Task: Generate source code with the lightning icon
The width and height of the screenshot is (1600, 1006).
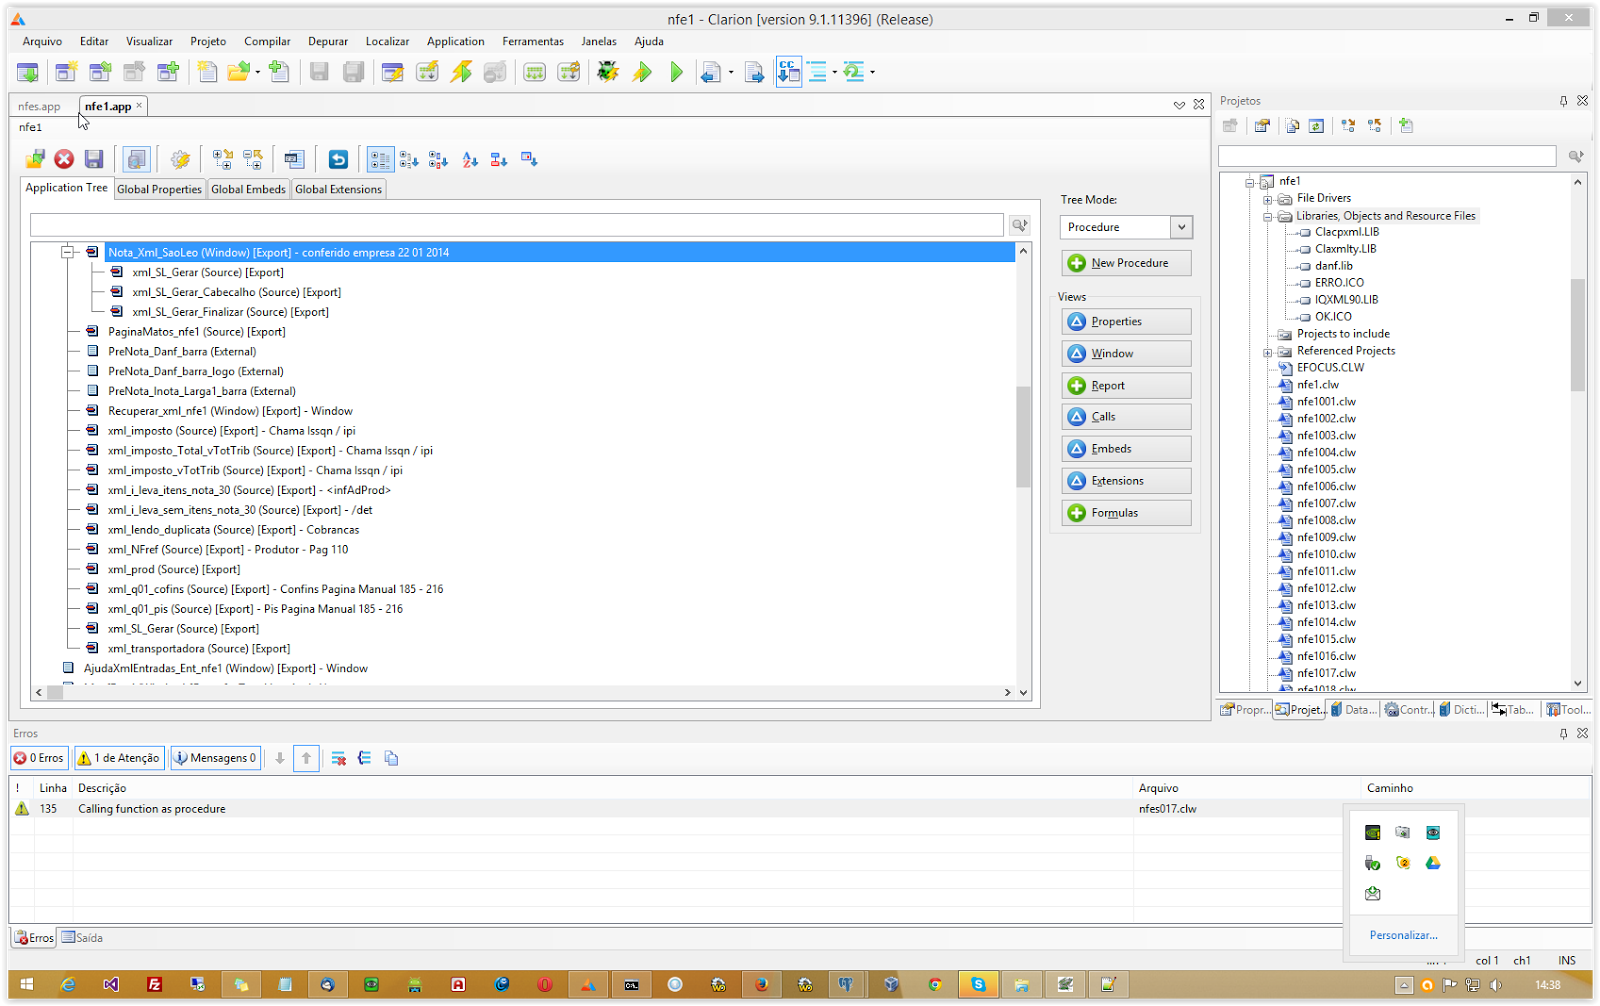Action: 460,71
